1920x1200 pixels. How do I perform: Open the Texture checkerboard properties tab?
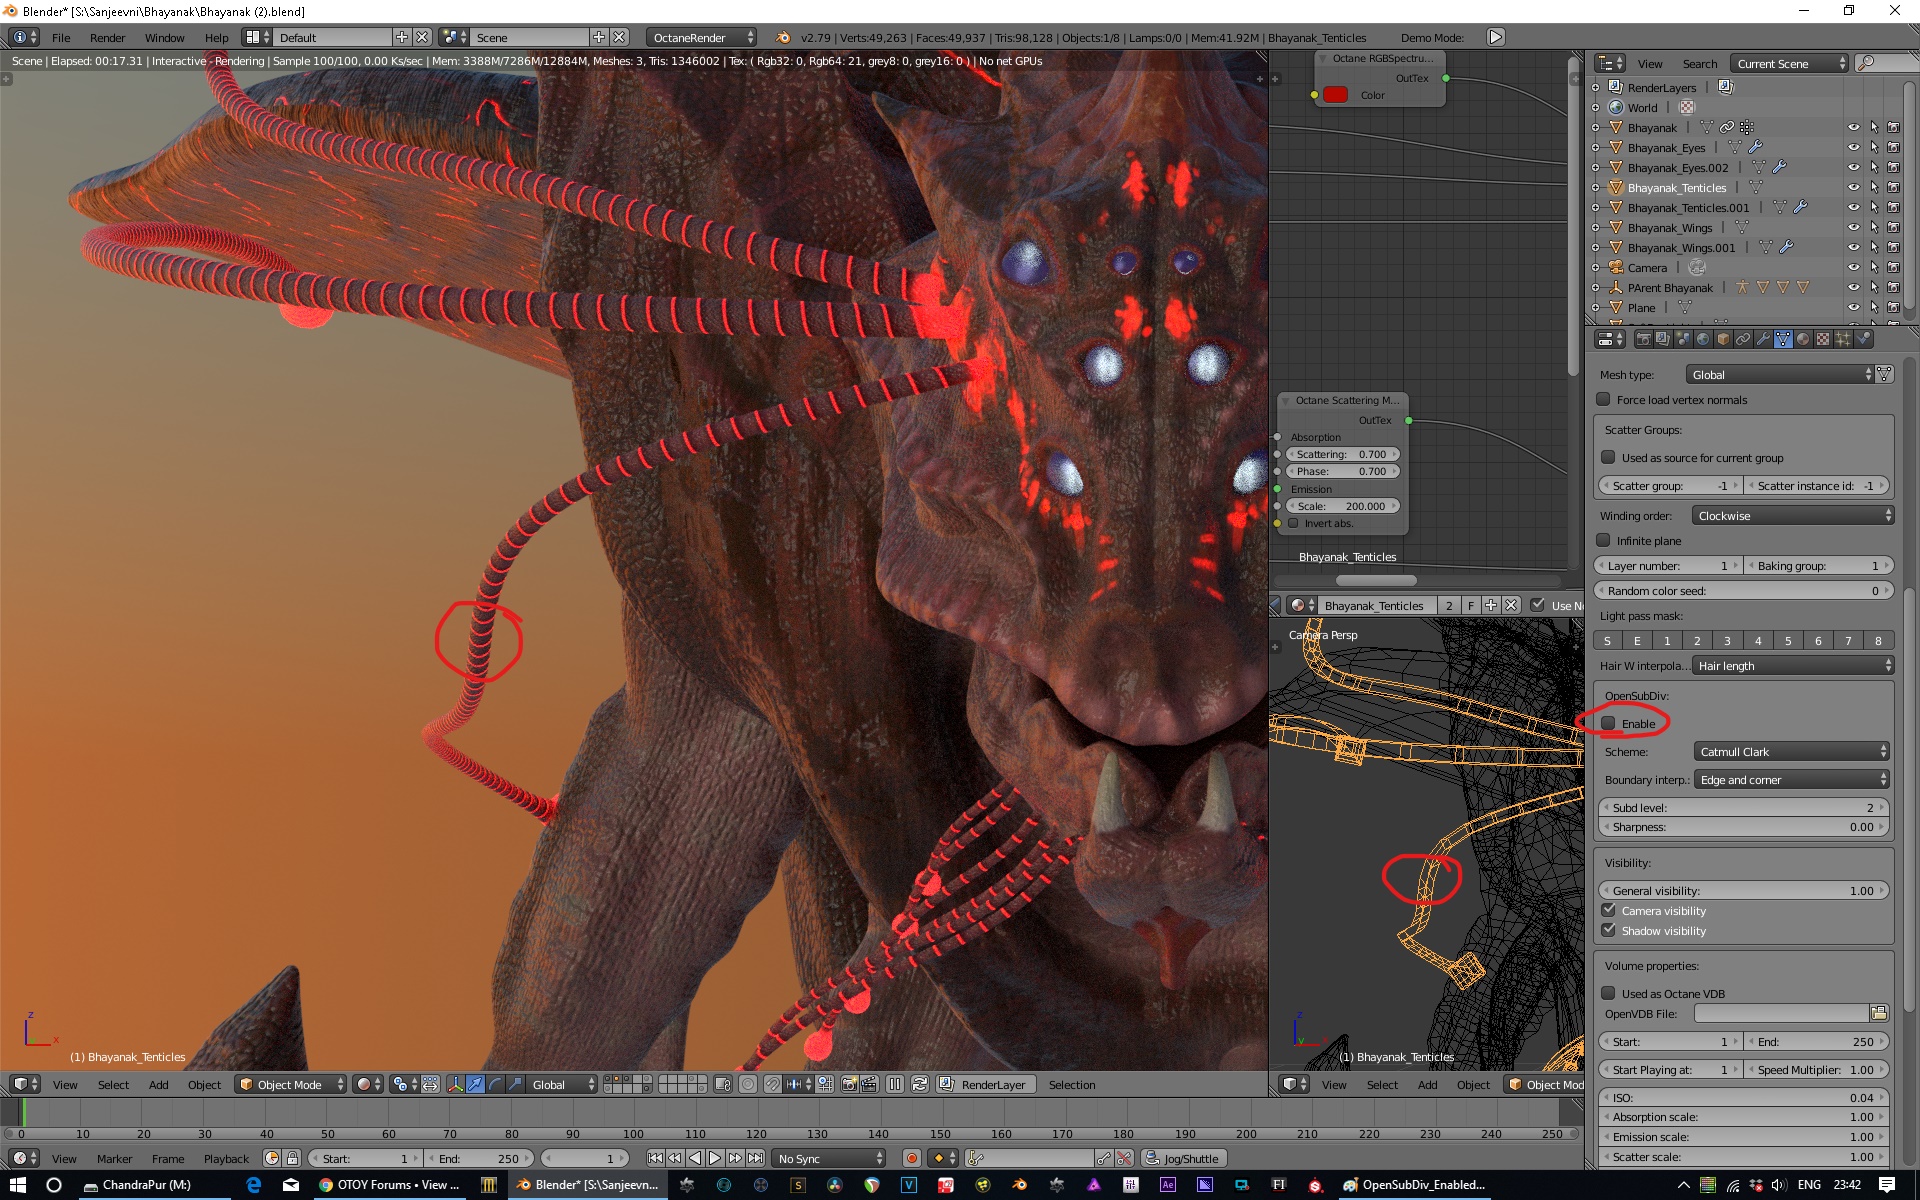pos(1823,339)
